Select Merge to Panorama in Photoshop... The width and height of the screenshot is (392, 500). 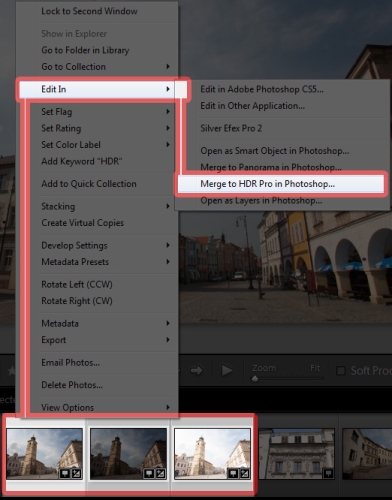click(271, 167)
